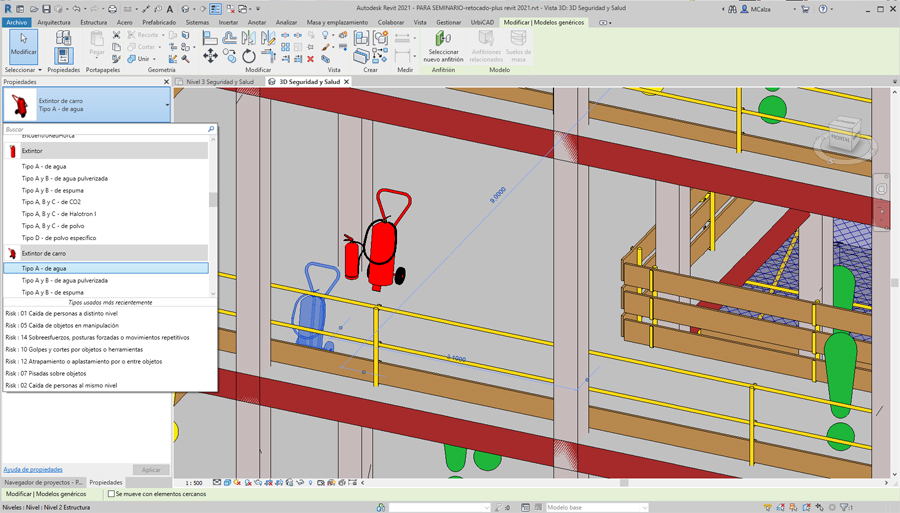Open the view scale 1:500 selector
This screenshot has width=900, height=513.
[193, 483]
